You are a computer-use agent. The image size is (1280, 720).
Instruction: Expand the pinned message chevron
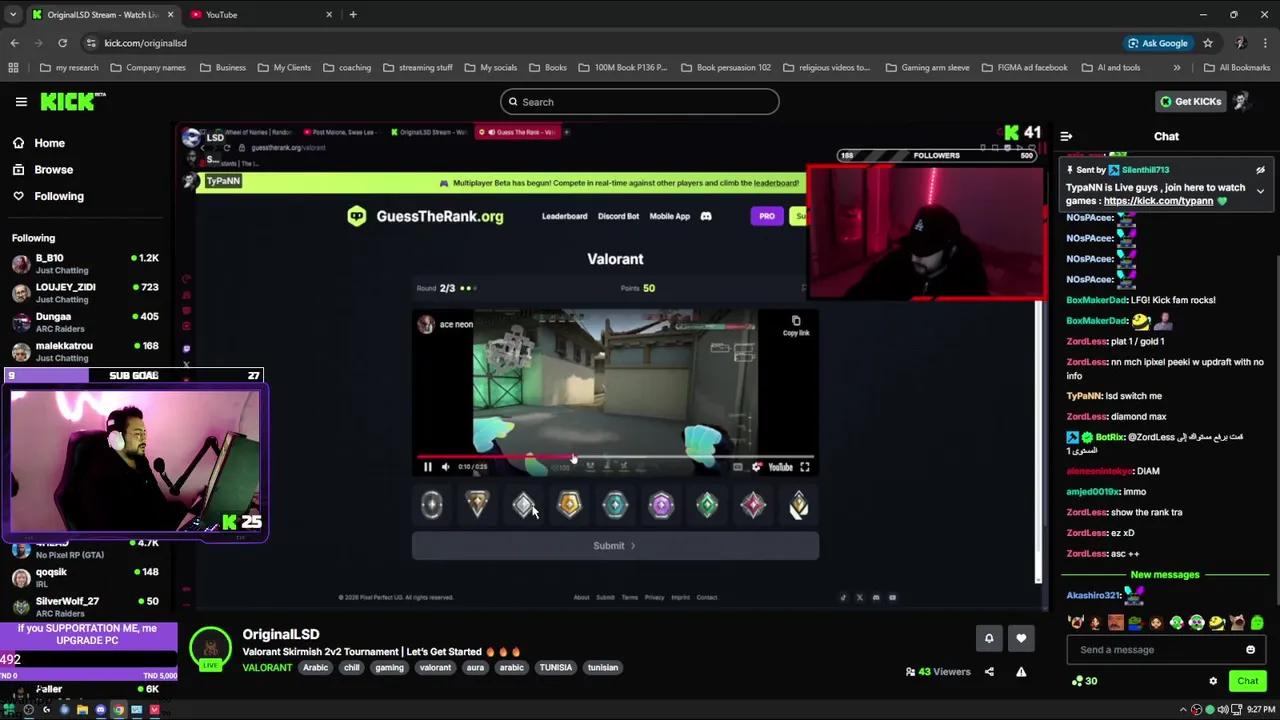(x=1260, y=190)
